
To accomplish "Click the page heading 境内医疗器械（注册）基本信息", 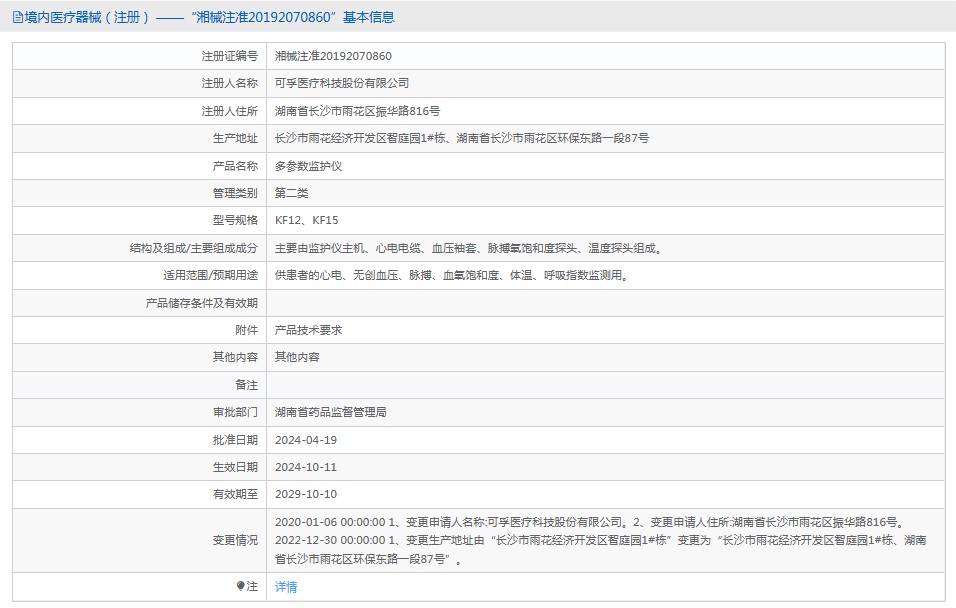I will 209,17.
